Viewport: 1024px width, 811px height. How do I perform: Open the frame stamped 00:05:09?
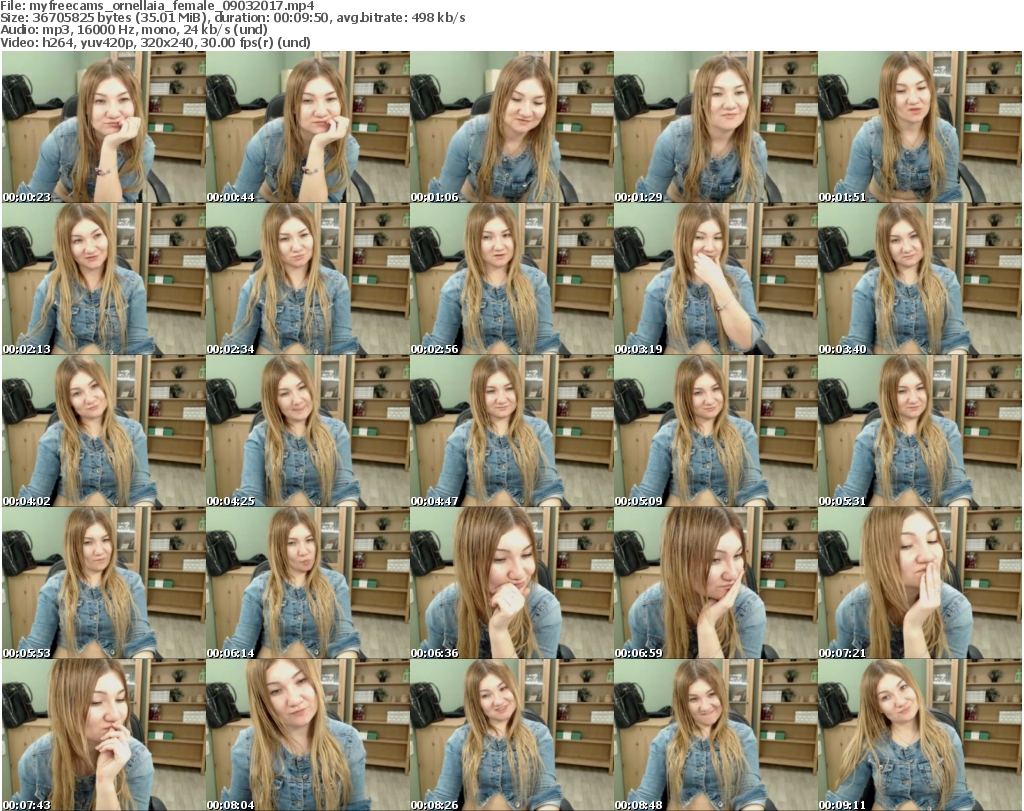pos(715,431)
